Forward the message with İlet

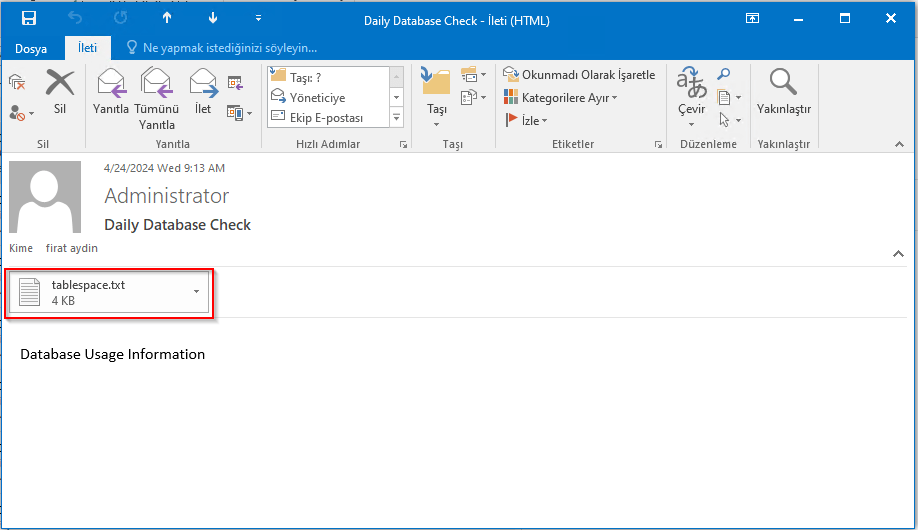(203, 91)
